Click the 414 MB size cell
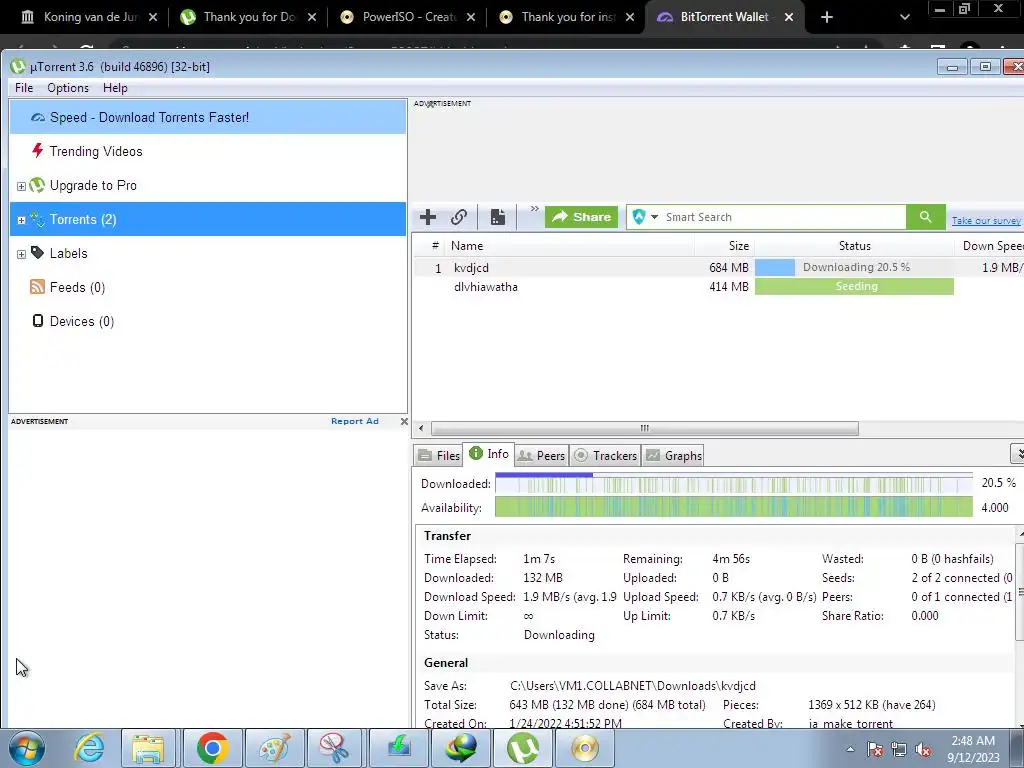 point(729,287)
